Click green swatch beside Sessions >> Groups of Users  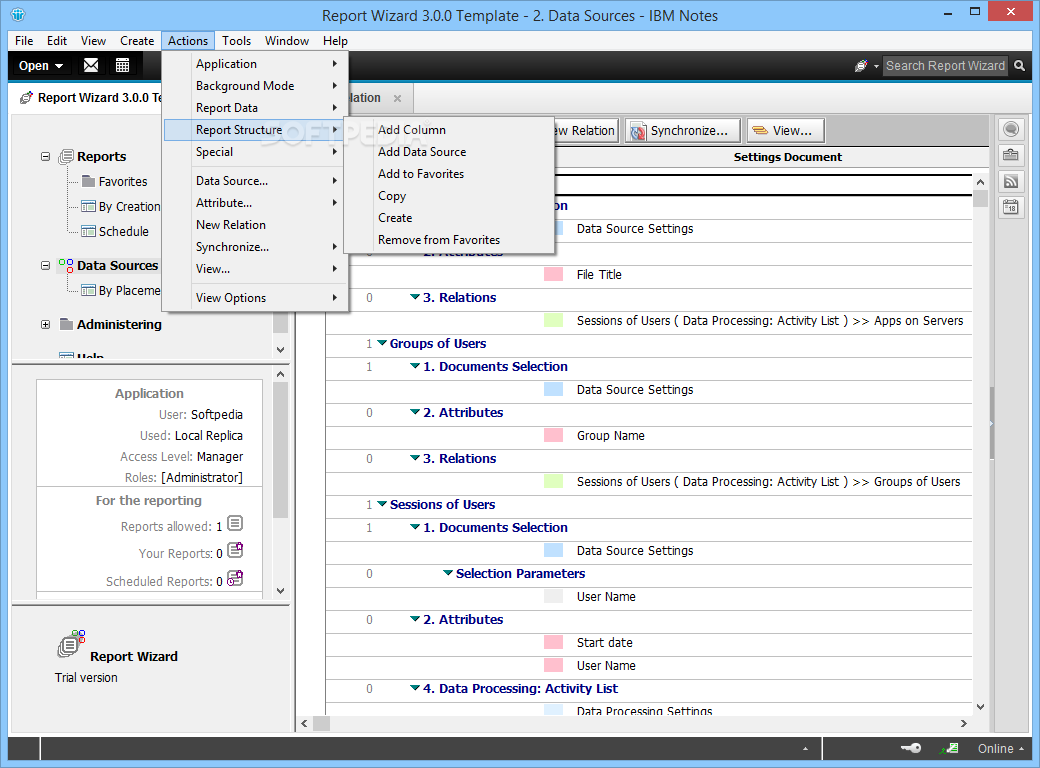click(553, 481)
